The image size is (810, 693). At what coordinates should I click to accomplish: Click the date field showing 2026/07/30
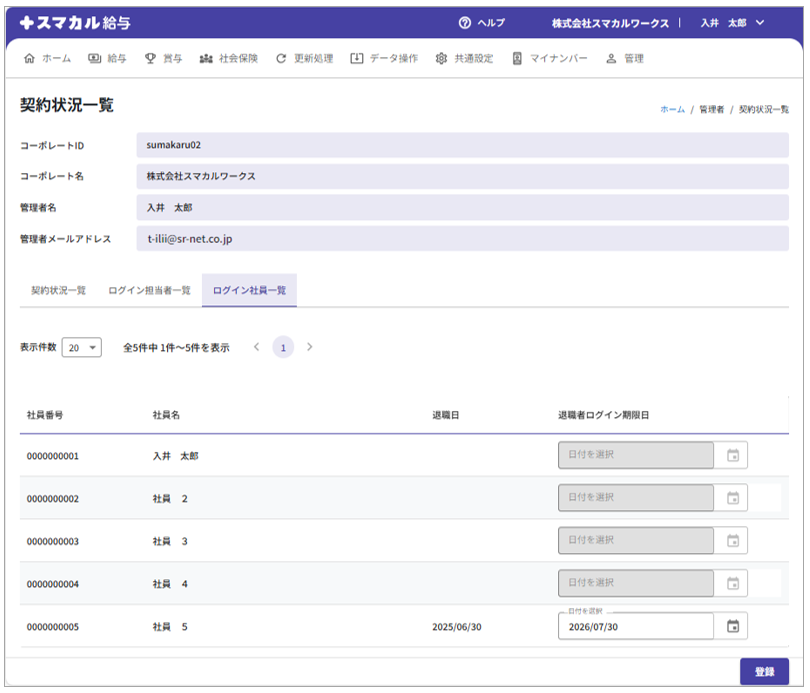pyautogui.click(x=635, y=626)
